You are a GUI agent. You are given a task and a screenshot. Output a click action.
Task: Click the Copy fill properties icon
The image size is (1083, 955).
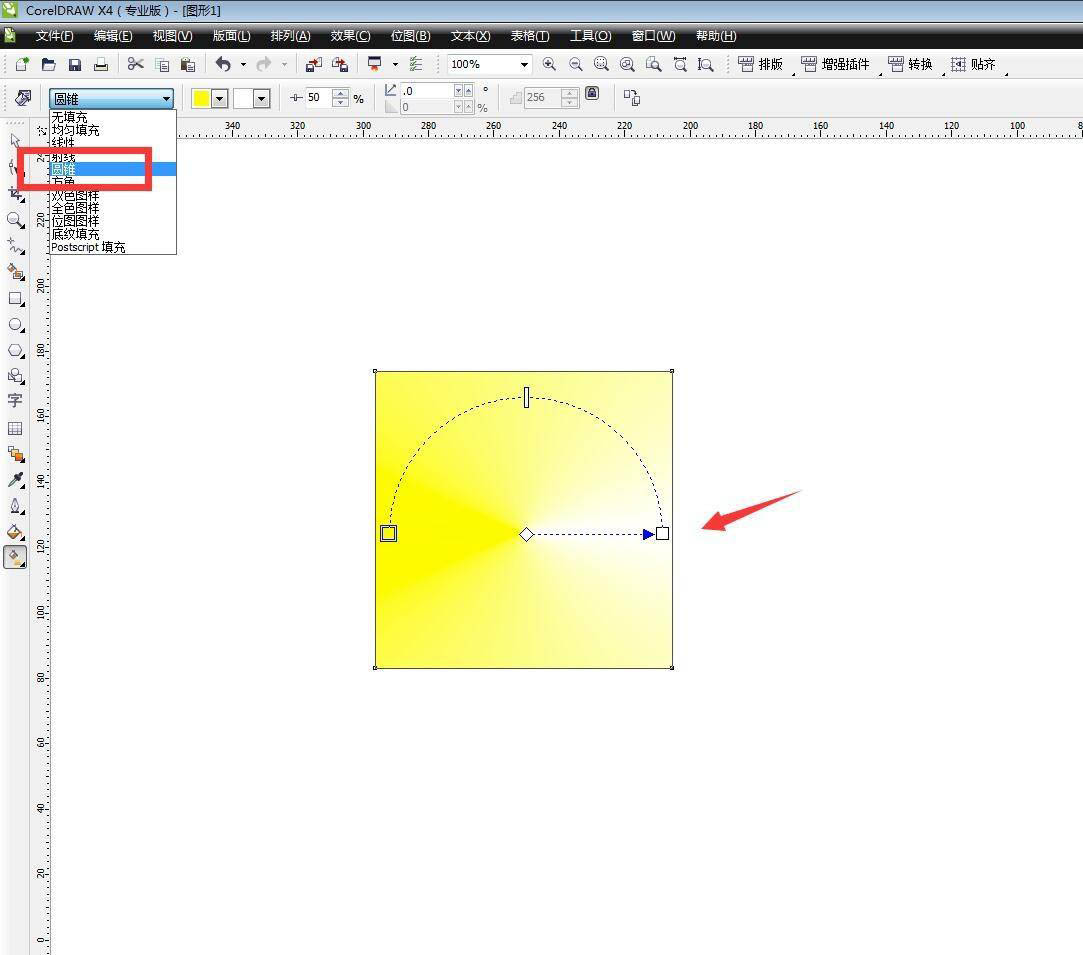pos(631,97)
